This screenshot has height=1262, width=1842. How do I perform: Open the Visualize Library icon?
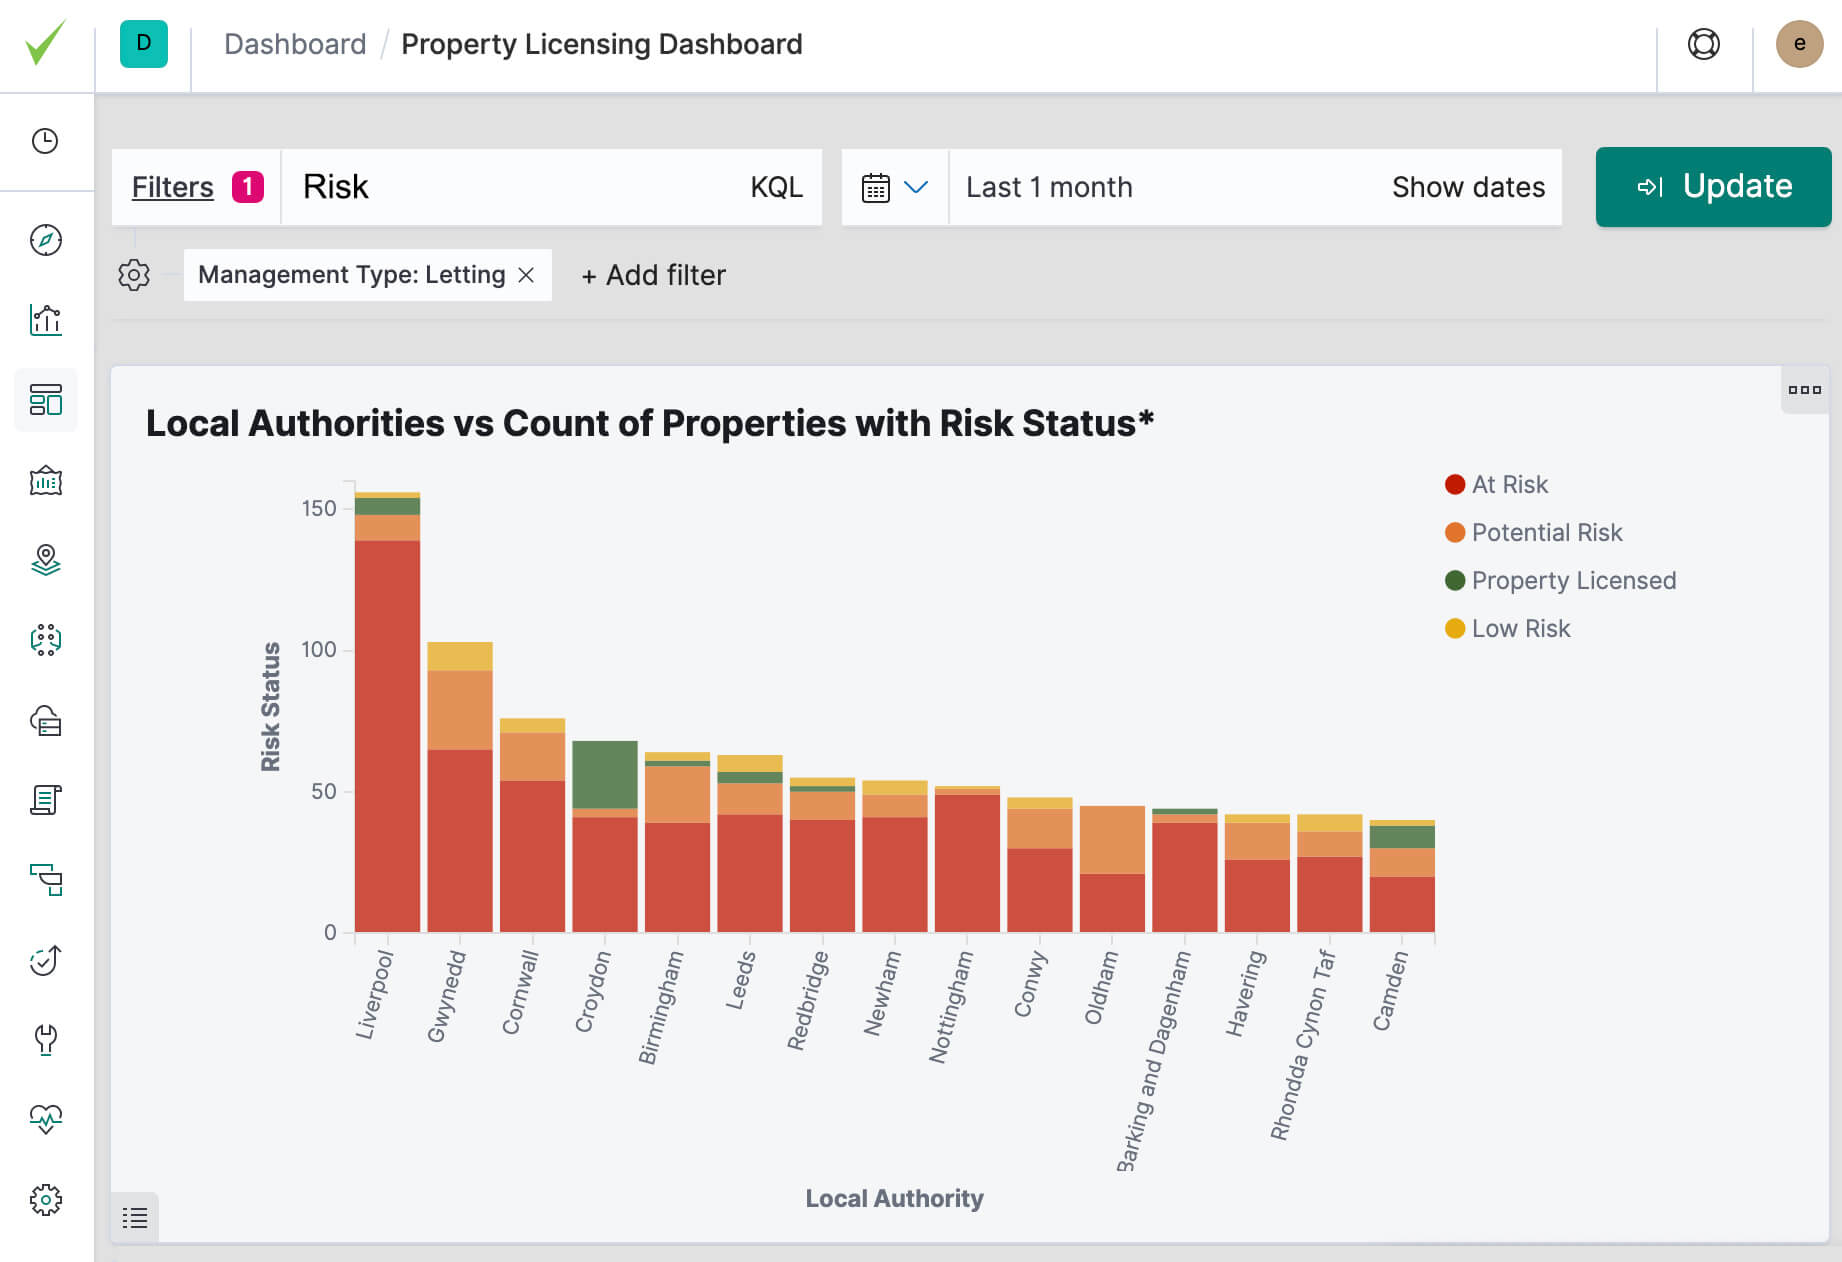click(x=45, y=321)
